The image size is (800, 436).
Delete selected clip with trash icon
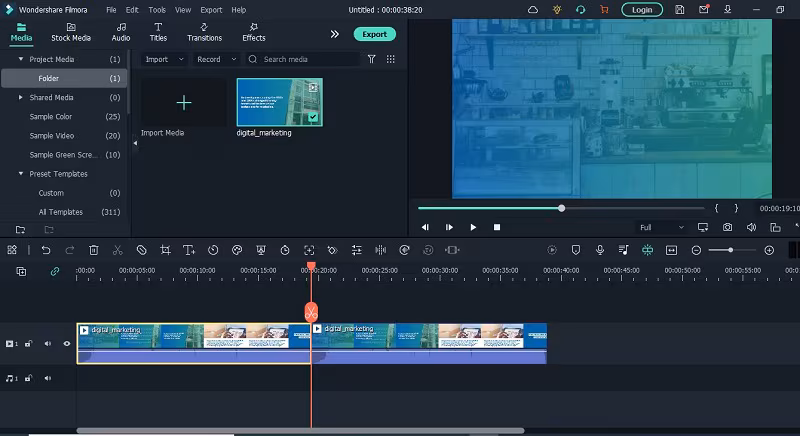tap(93, 250)
